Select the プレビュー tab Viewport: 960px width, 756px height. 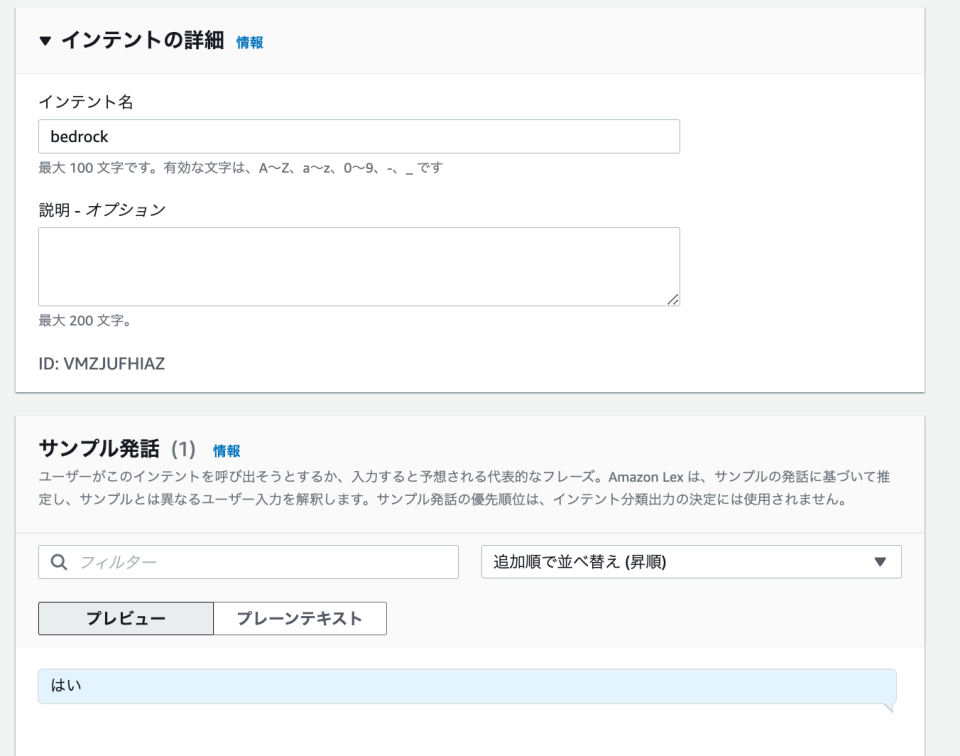[125, 618]
